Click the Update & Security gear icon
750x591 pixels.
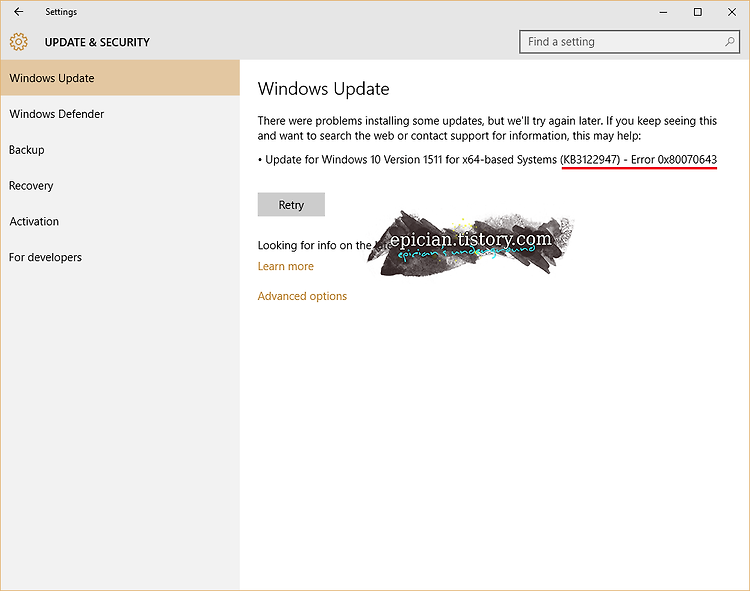(x=19, y=42)
